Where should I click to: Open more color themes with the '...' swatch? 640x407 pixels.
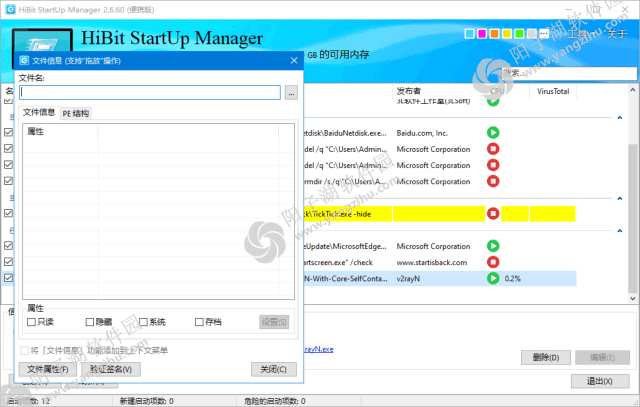point(544,33)
